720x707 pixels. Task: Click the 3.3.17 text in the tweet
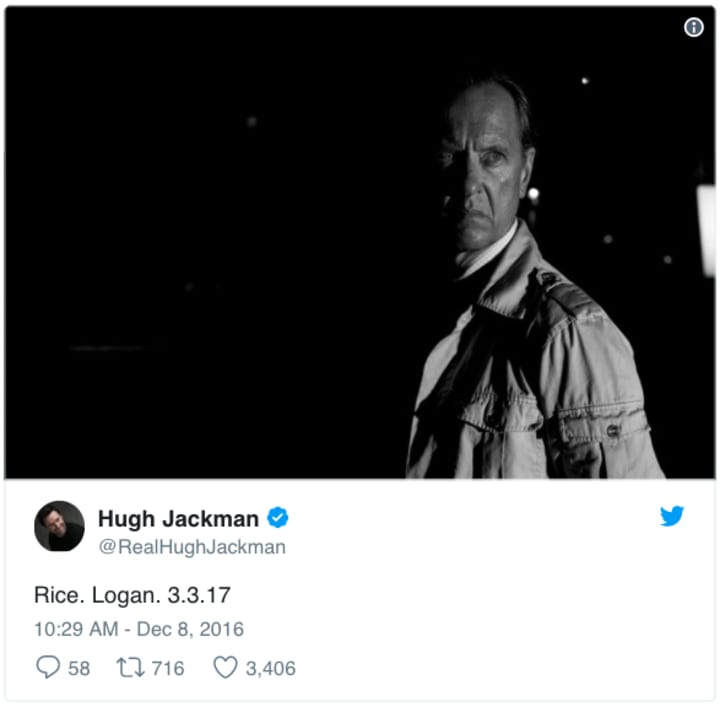(x=199, y=595)
